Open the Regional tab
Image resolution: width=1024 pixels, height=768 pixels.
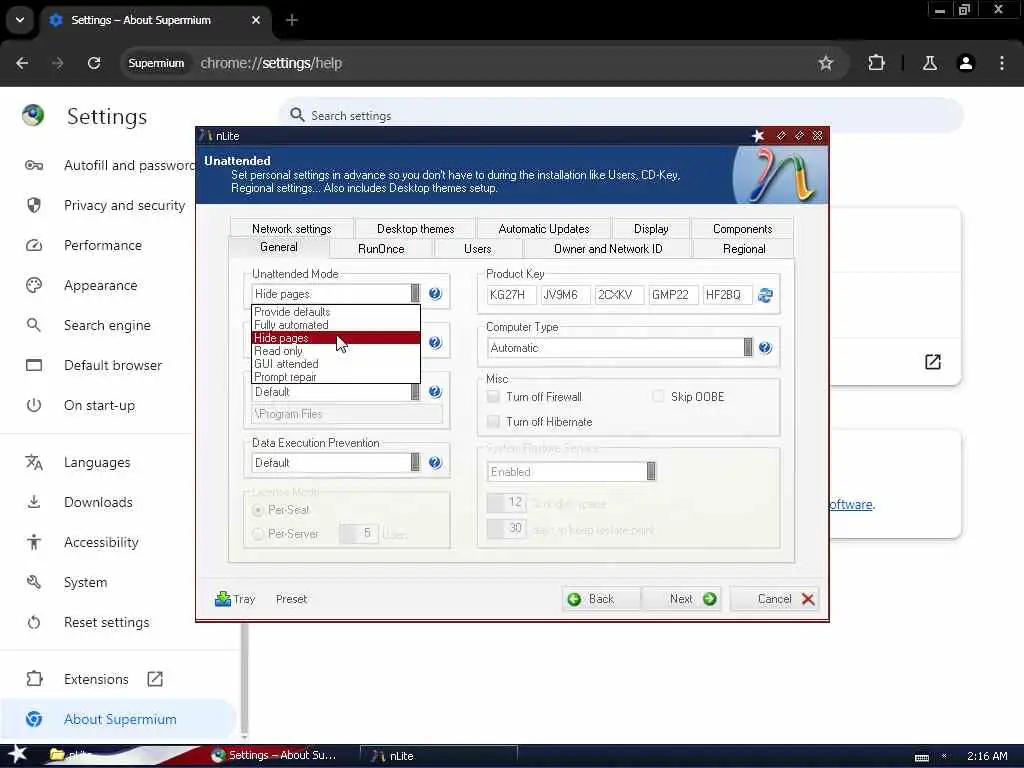point(743,249)
